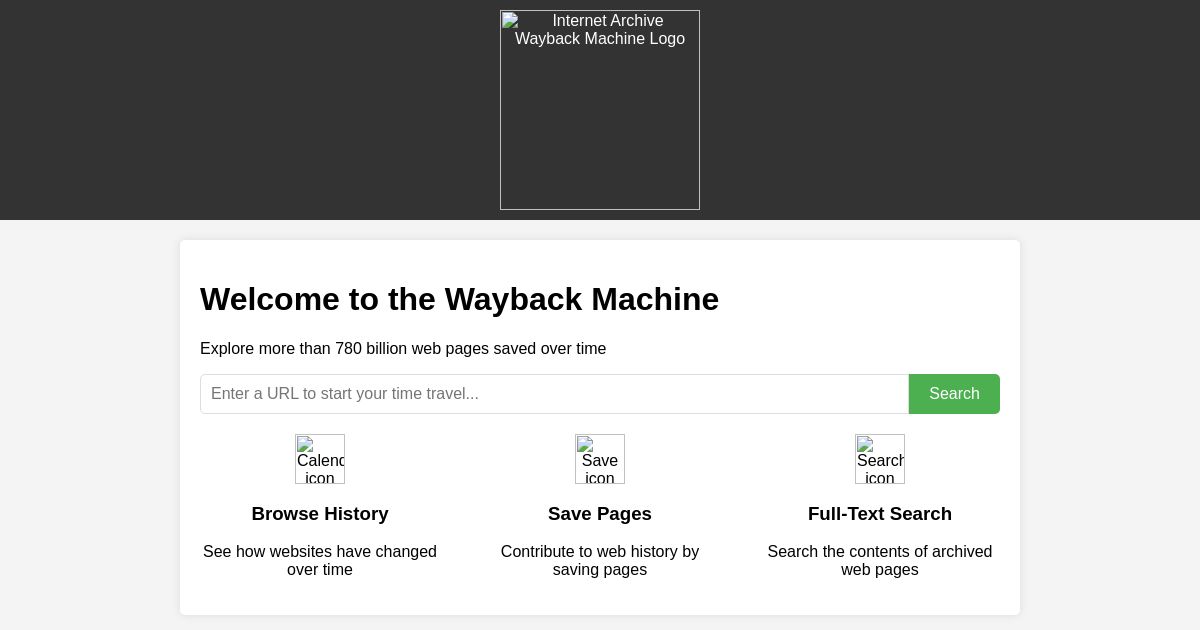Click the Search icon's broken image placeholder

[880, 459]
